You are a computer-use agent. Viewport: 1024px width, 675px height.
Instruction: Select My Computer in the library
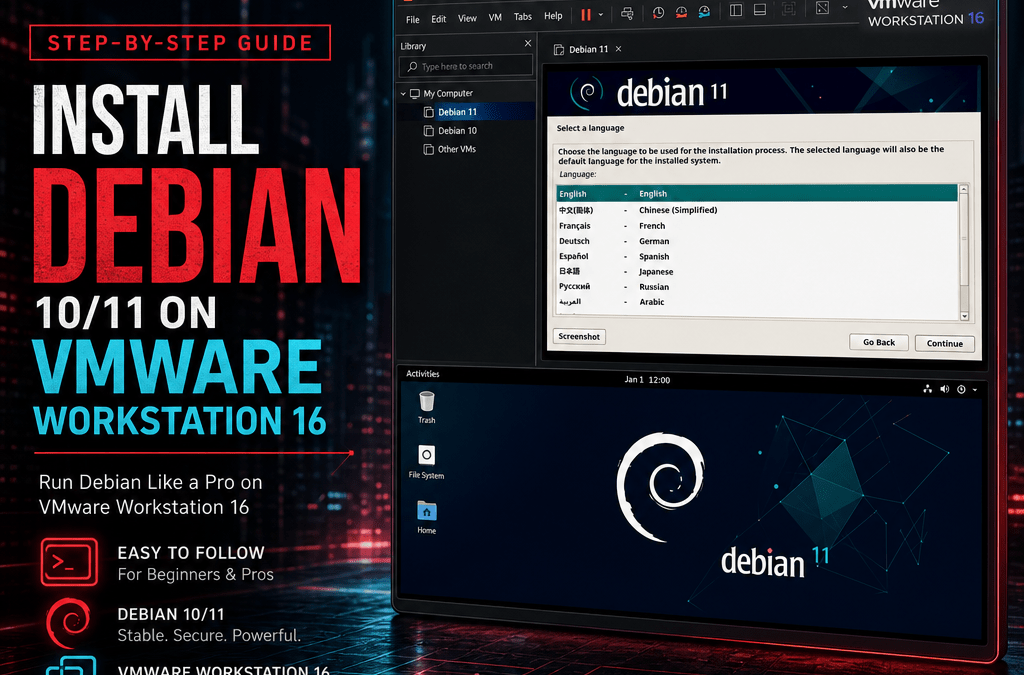tap(448, 93)
